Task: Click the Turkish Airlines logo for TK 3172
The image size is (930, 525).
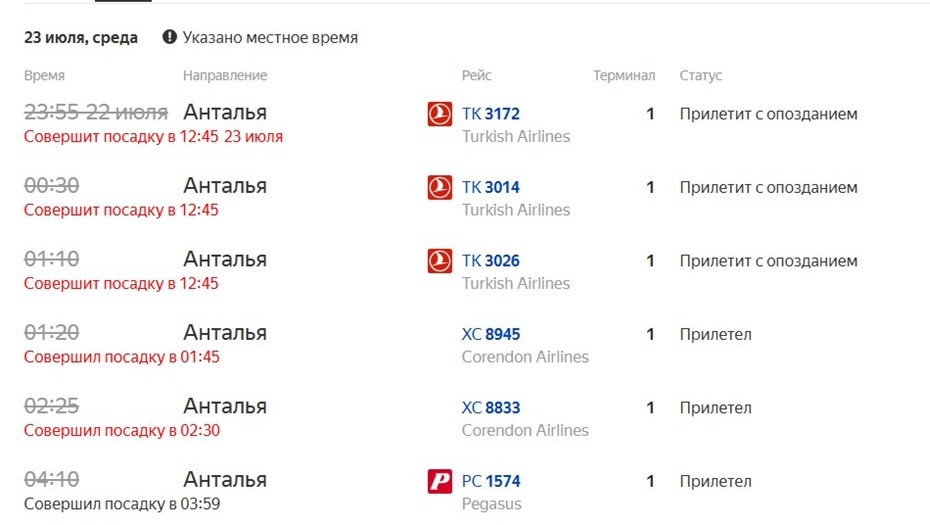Action: coord(439,114)
